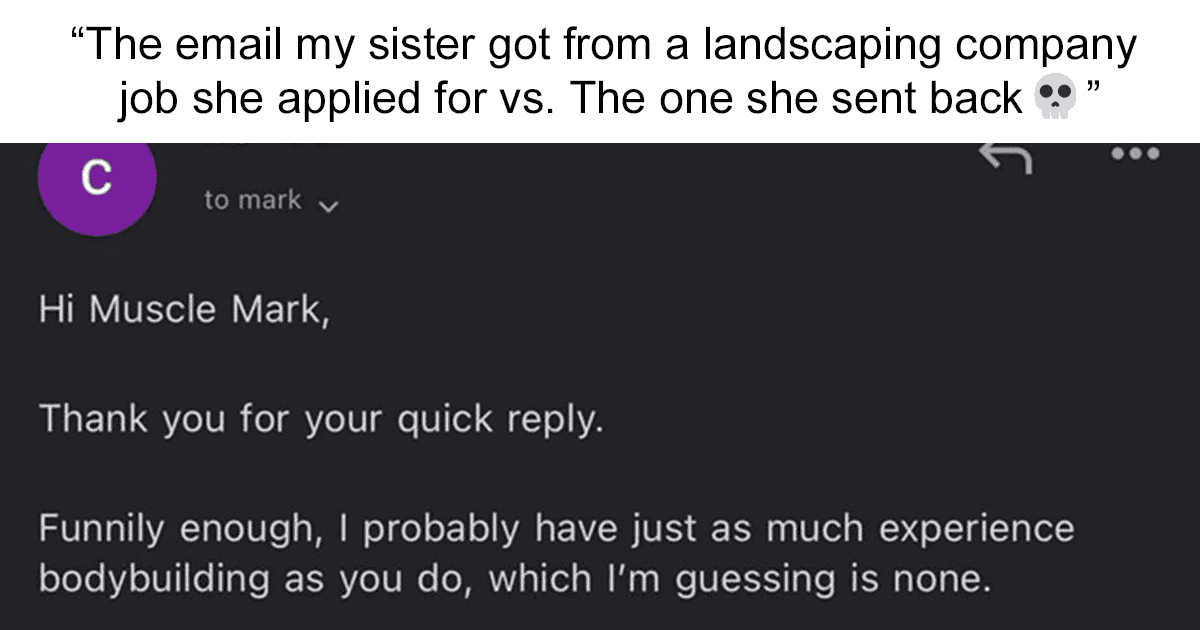Image resolution: width=1200 pixels, height=630 pixels.
Task: Click the purple sender avatar C
Action: [x=95, y=182]
